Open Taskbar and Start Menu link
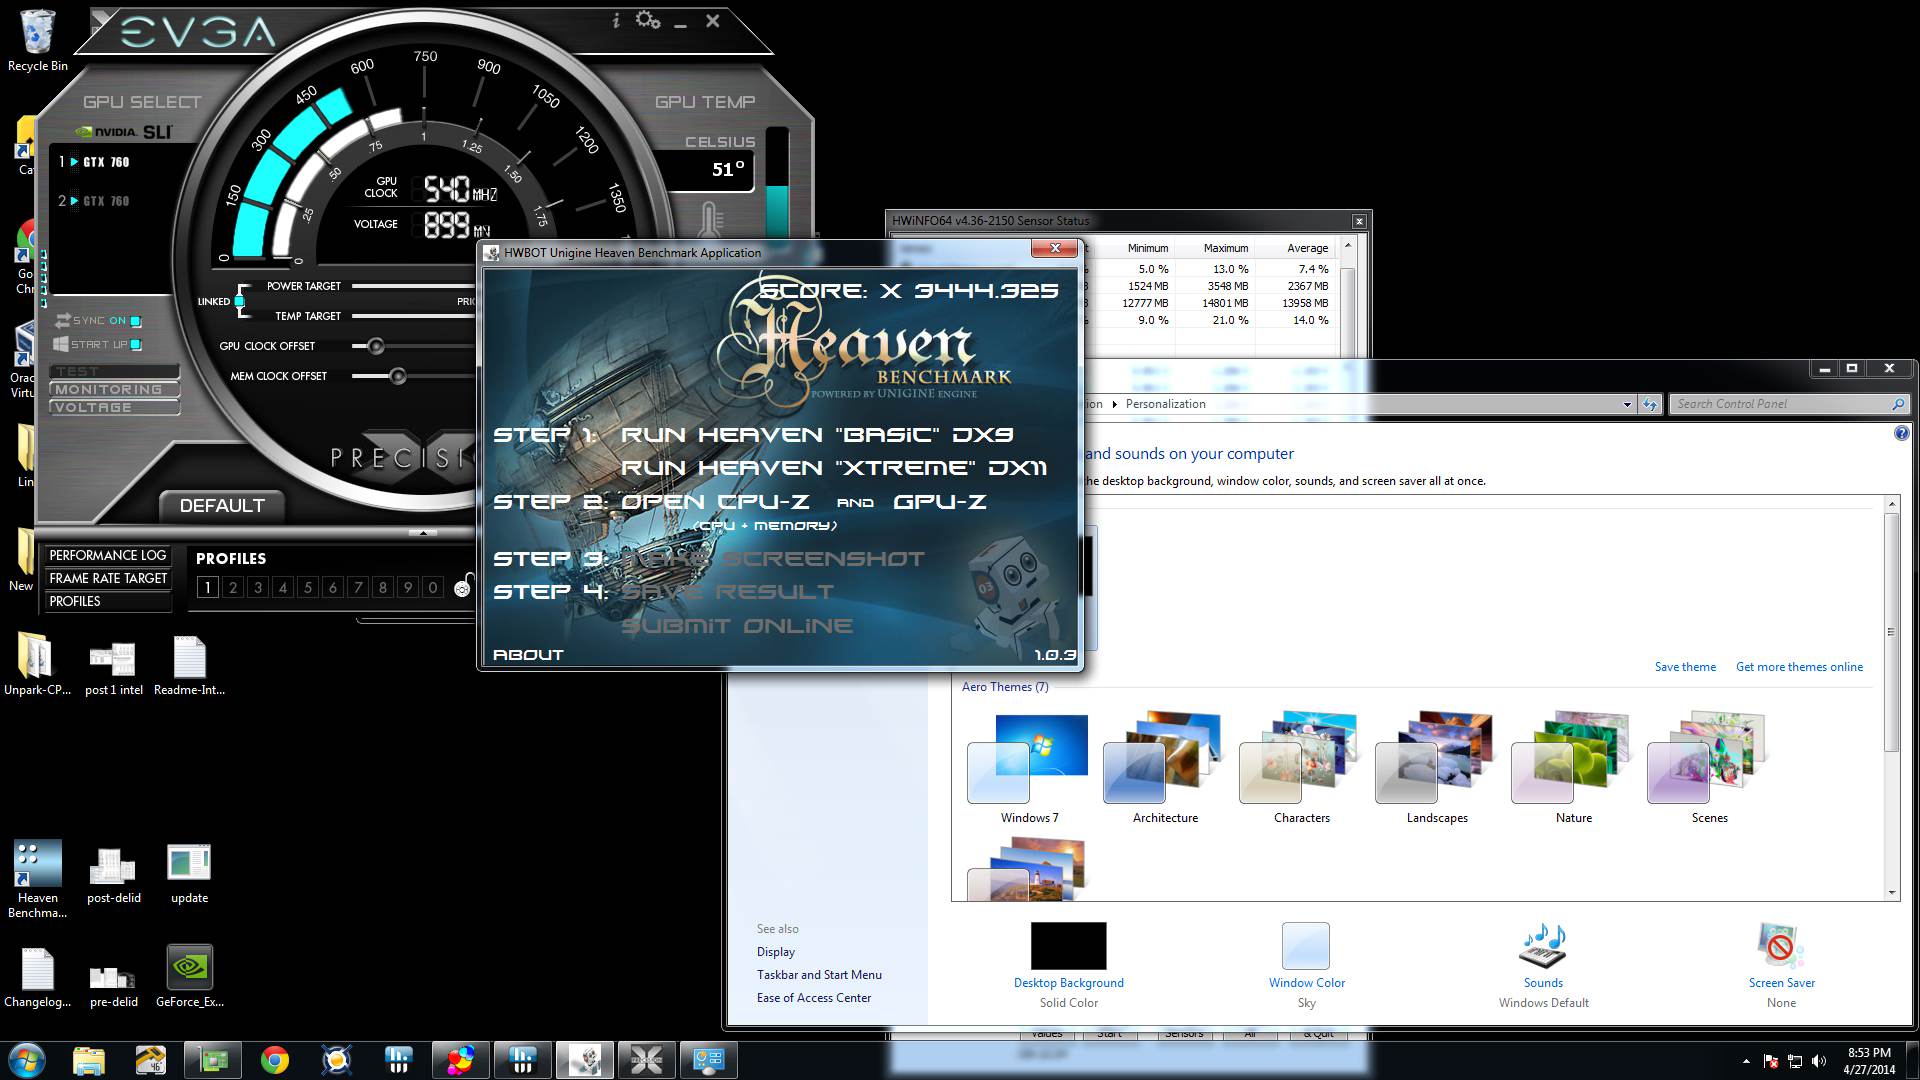Viewport: 1920px width, 1080px height. 819,975
